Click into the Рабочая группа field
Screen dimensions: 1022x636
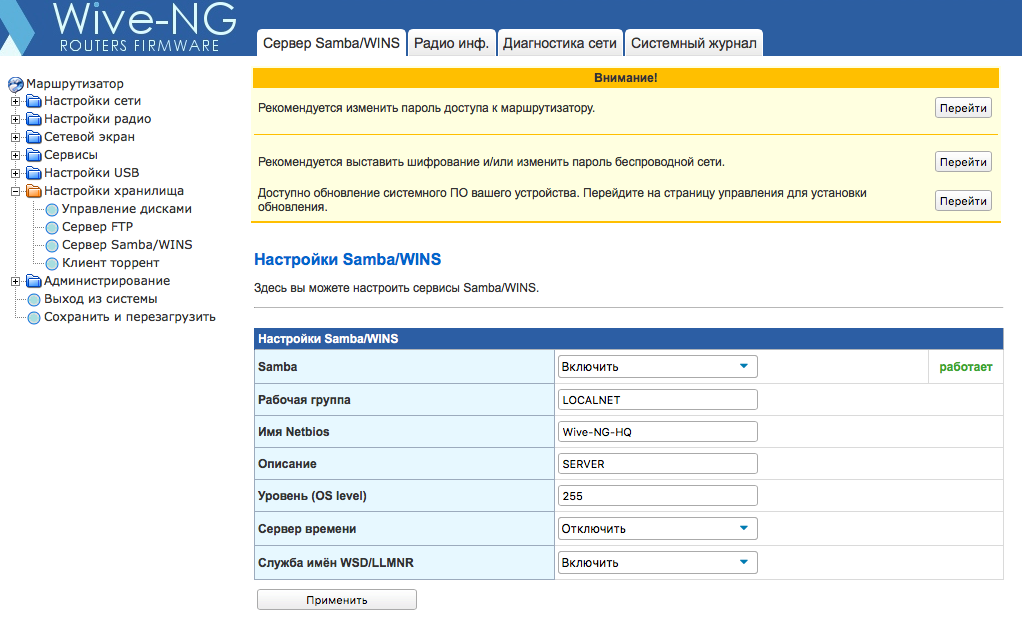coord(658,399)
